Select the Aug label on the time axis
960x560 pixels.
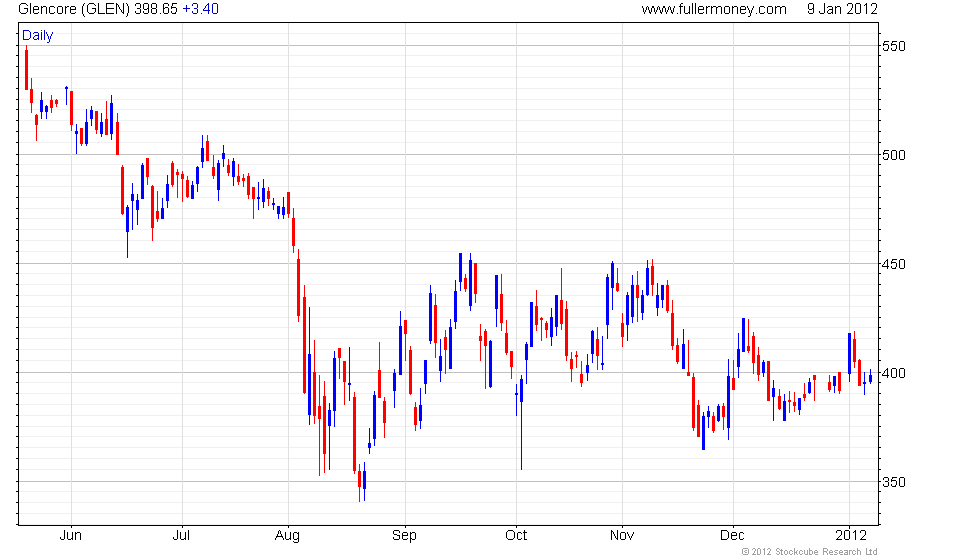coord(287,536)
